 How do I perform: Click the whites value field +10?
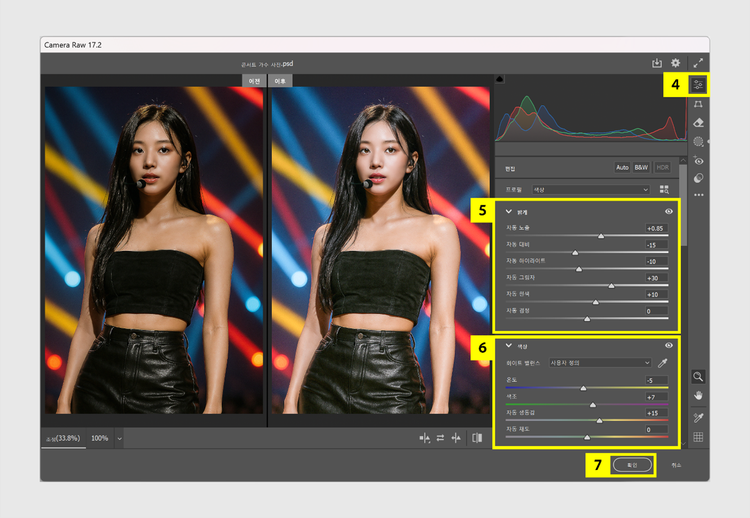656,295
